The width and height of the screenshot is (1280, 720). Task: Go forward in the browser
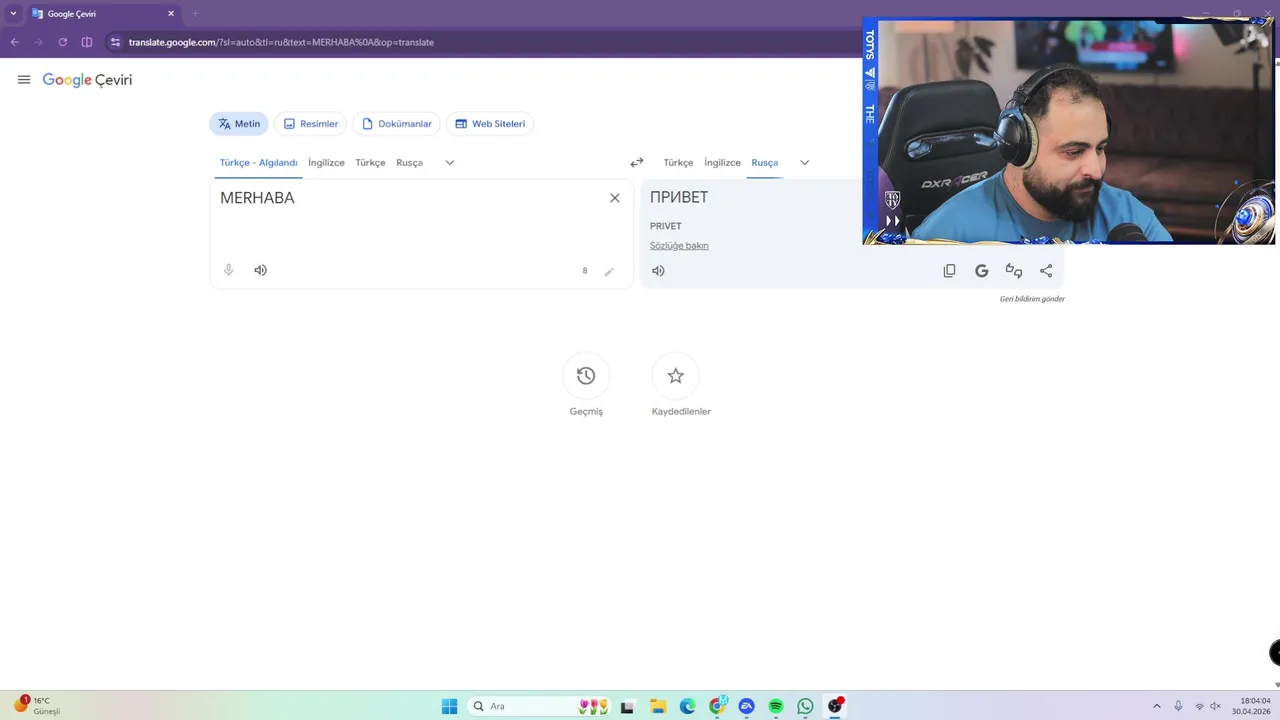(38, 42)
